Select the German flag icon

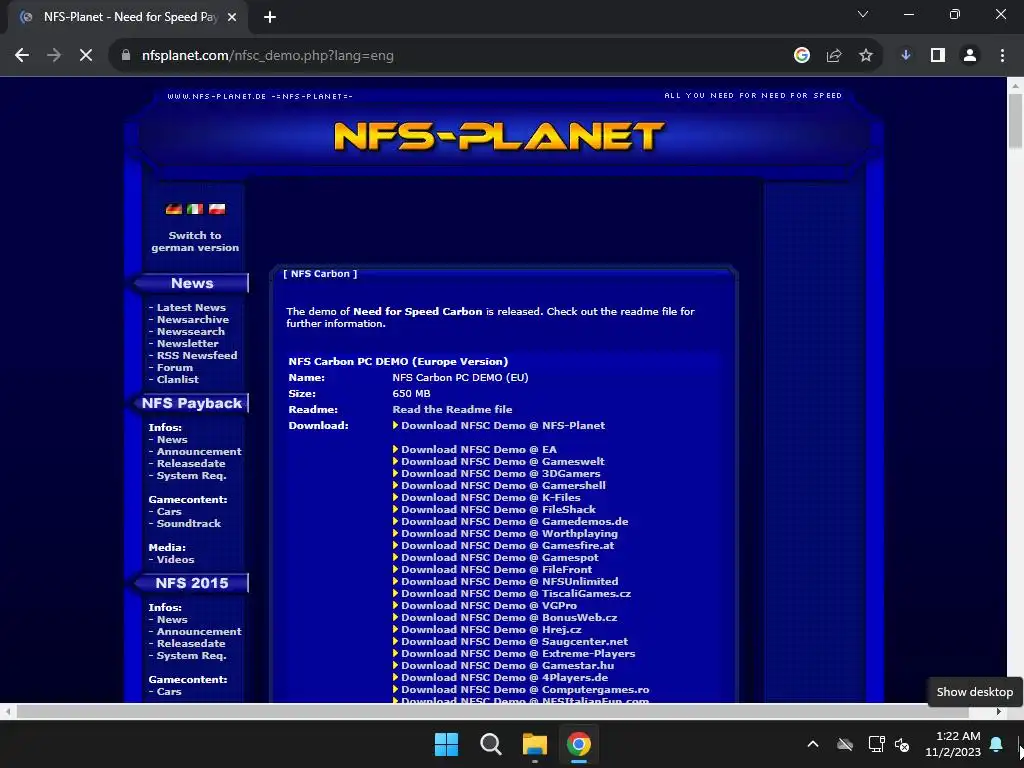pyautogui.click(x=174, y=209)
